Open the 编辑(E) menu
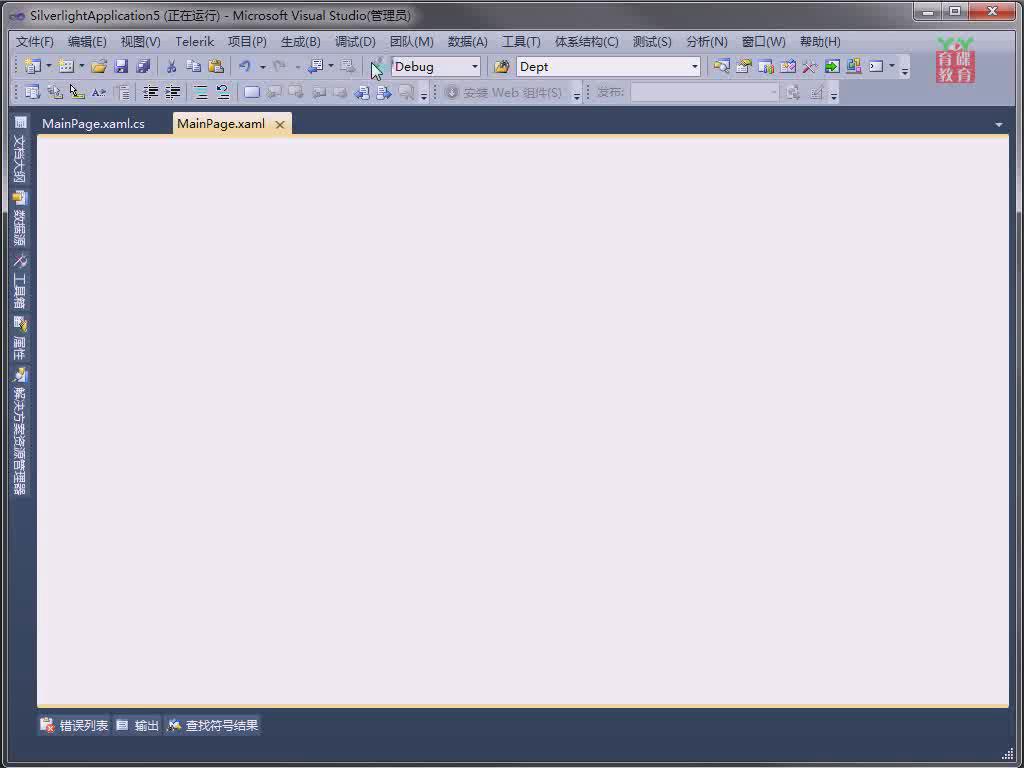 87,42
